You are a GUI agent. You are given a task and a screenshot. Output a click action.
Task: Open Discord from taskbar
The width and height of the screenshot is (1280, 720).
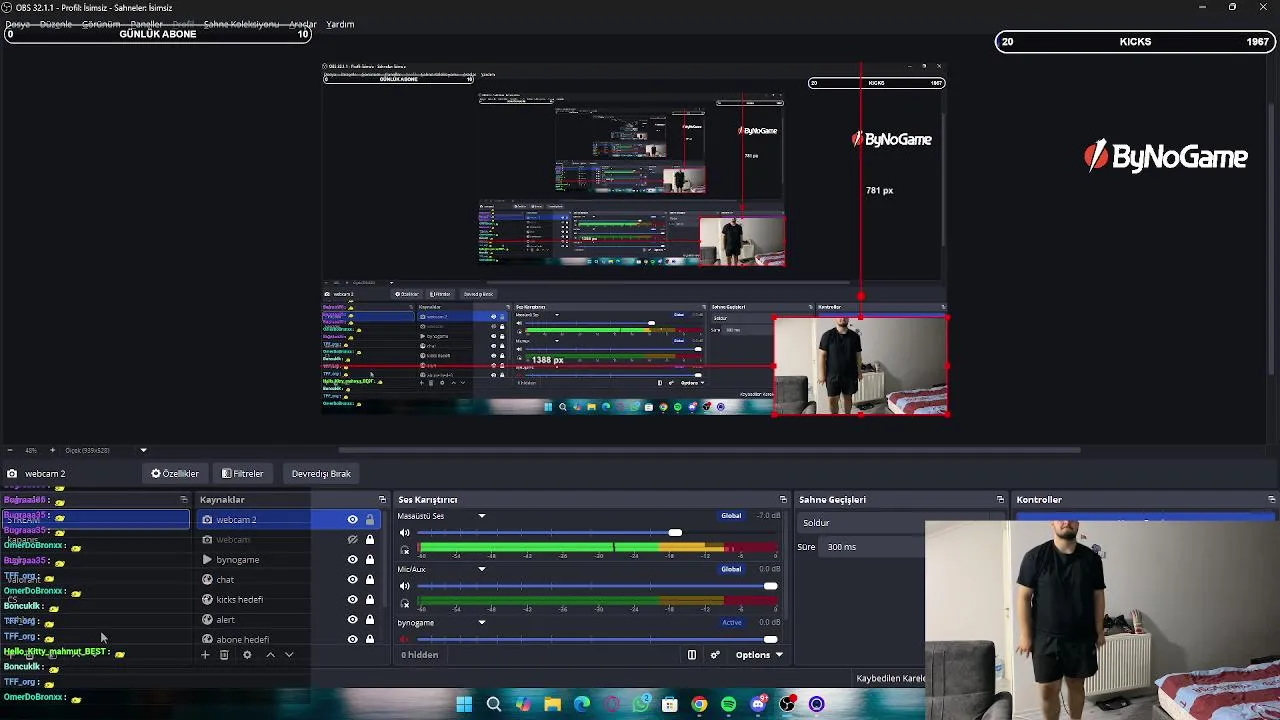[x=758, y=704]
